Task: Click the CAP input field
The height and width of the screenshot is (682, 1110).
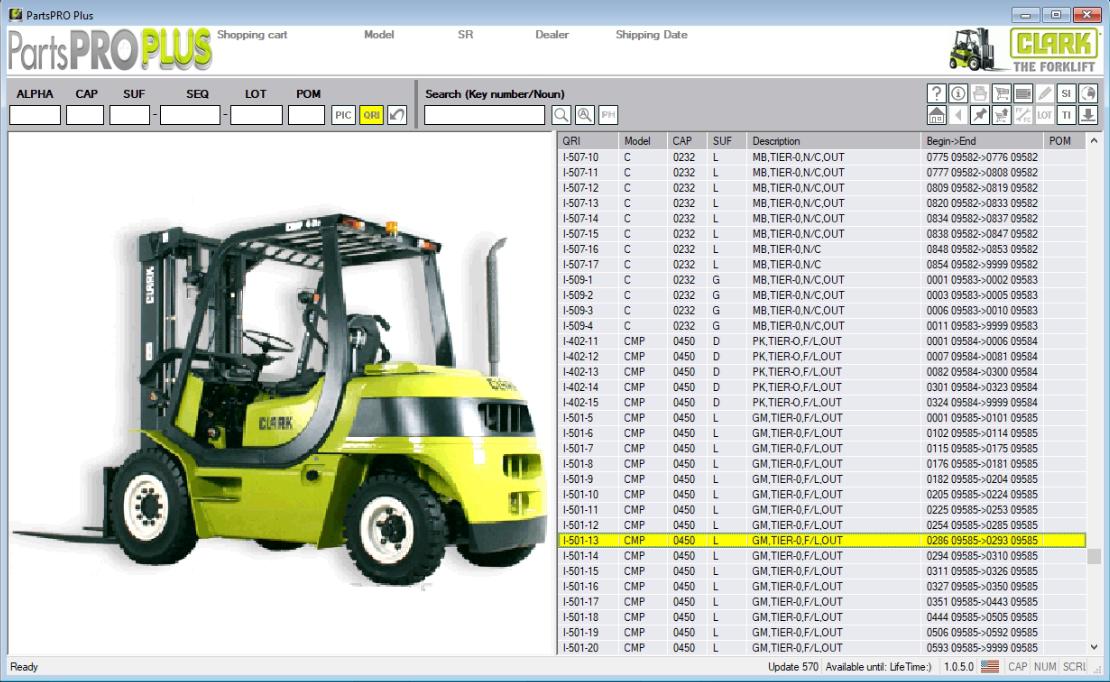Action: 85,115
